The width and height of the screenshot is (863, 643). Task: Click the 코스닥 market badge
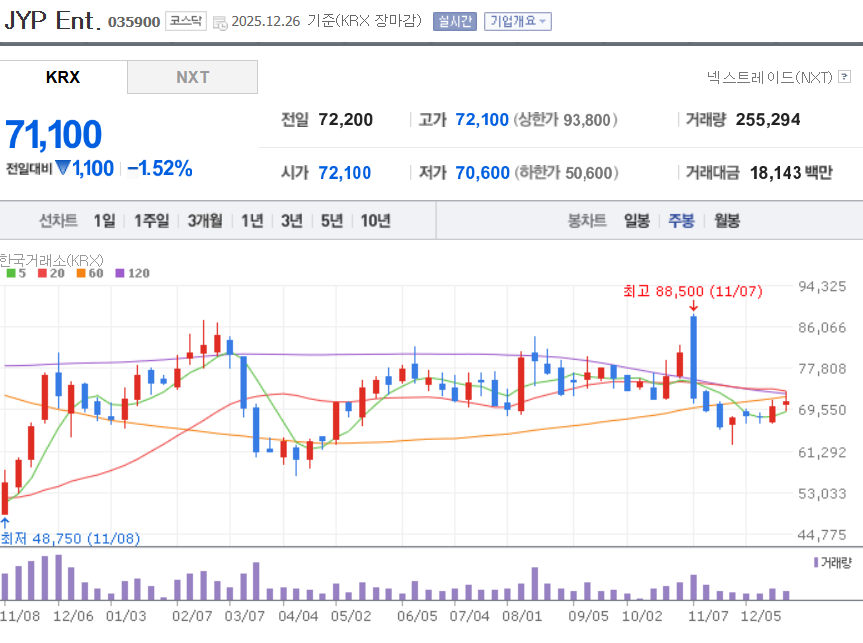coord(186,21)
